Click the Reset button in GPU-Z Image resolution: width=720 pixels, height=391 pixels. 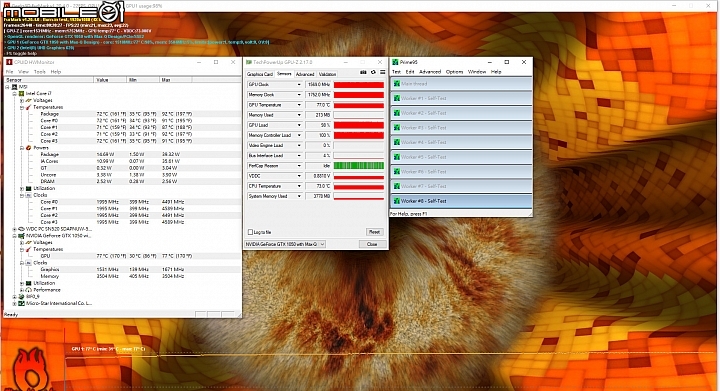[x=375, y=232]
